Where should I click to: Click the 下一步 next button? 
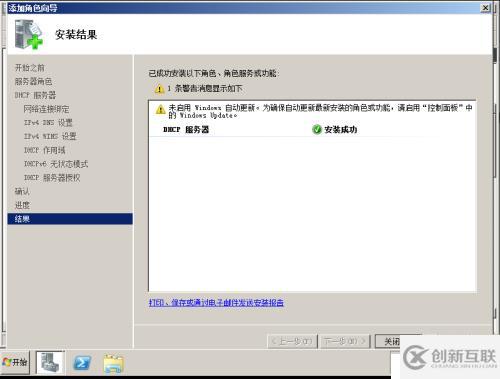tap(345, 341)
